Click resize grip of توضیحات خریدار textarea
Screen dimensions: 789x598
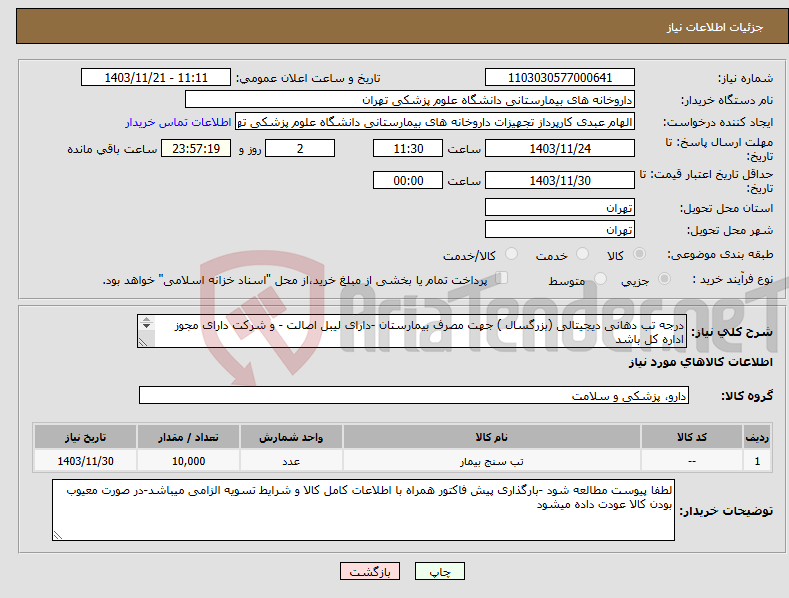pos(58,536)
